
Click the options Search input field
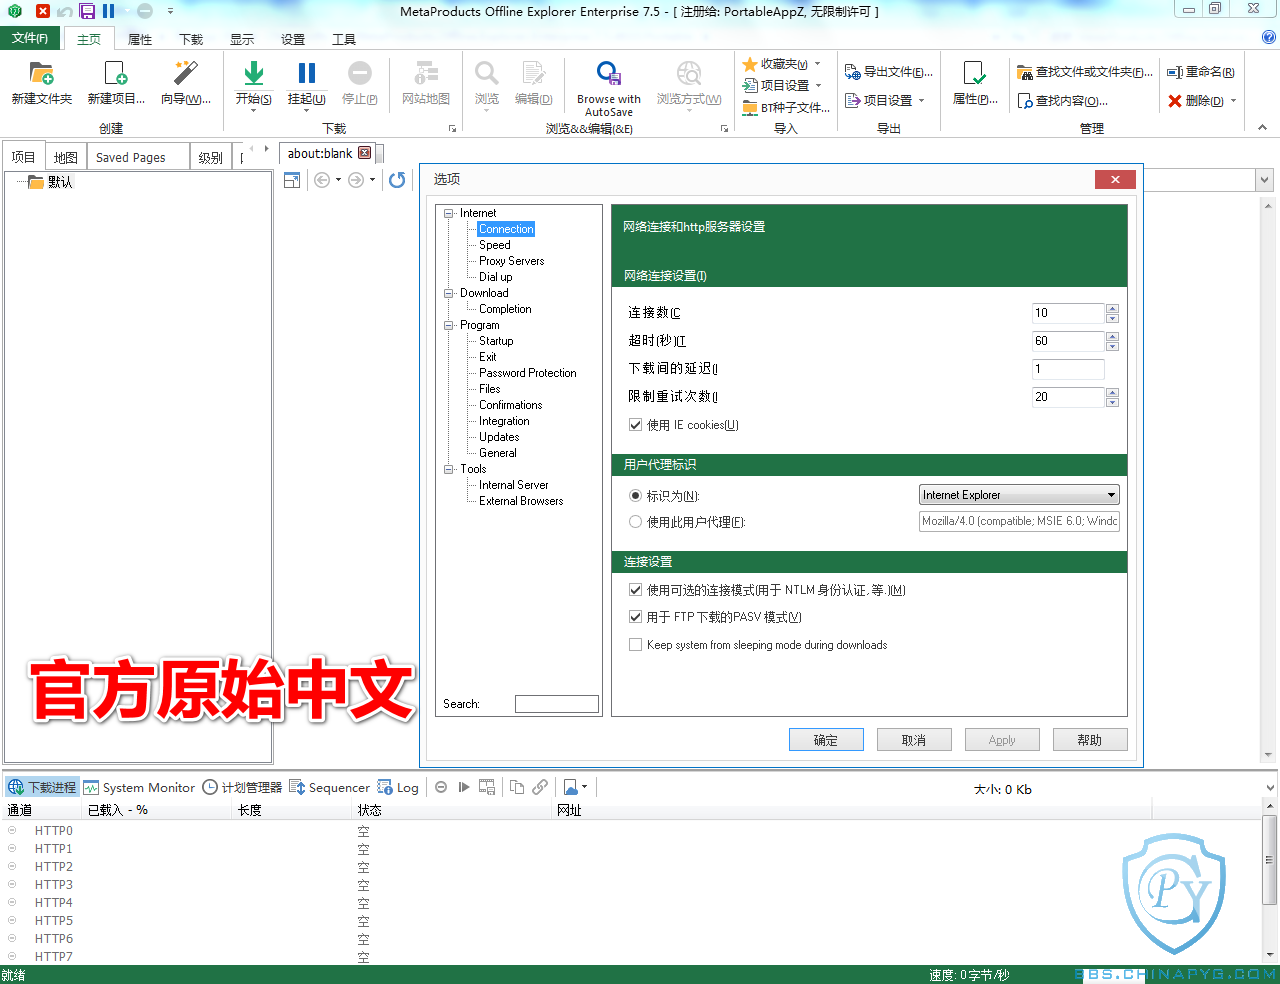point(557,704)
